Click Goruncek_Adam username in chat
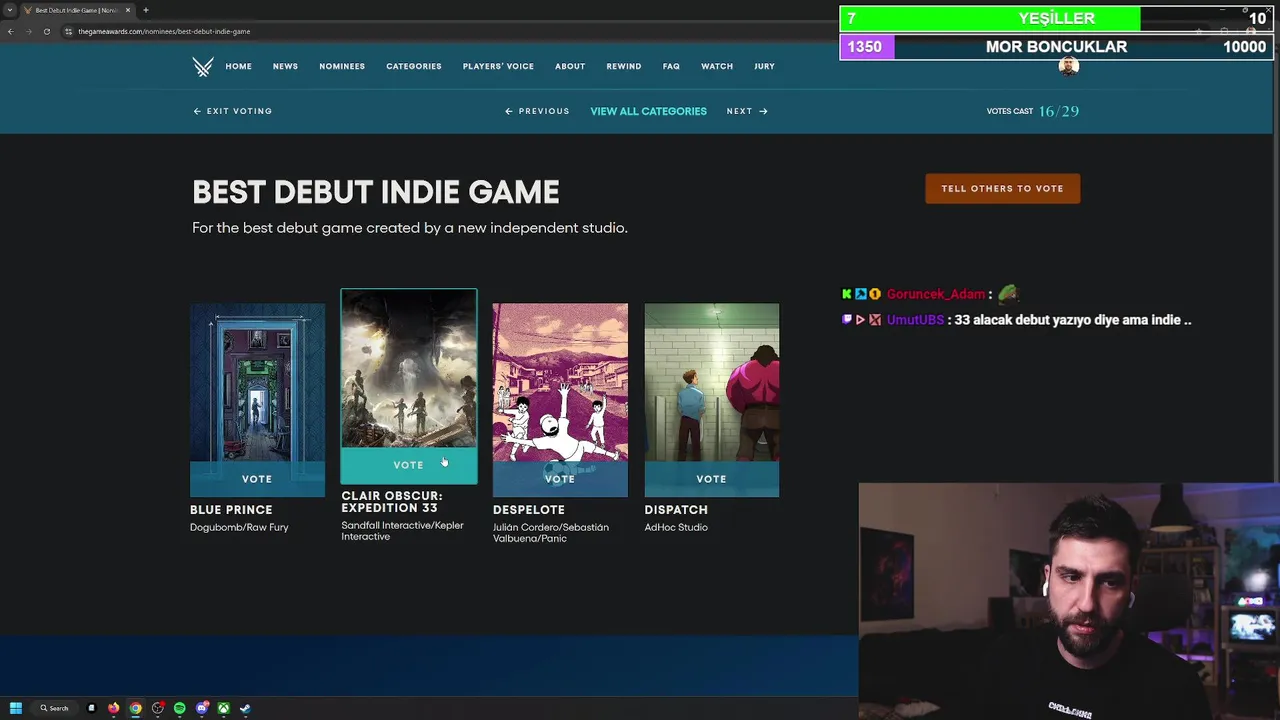This screenshot has width=1280, height=720. click(936, 294)
